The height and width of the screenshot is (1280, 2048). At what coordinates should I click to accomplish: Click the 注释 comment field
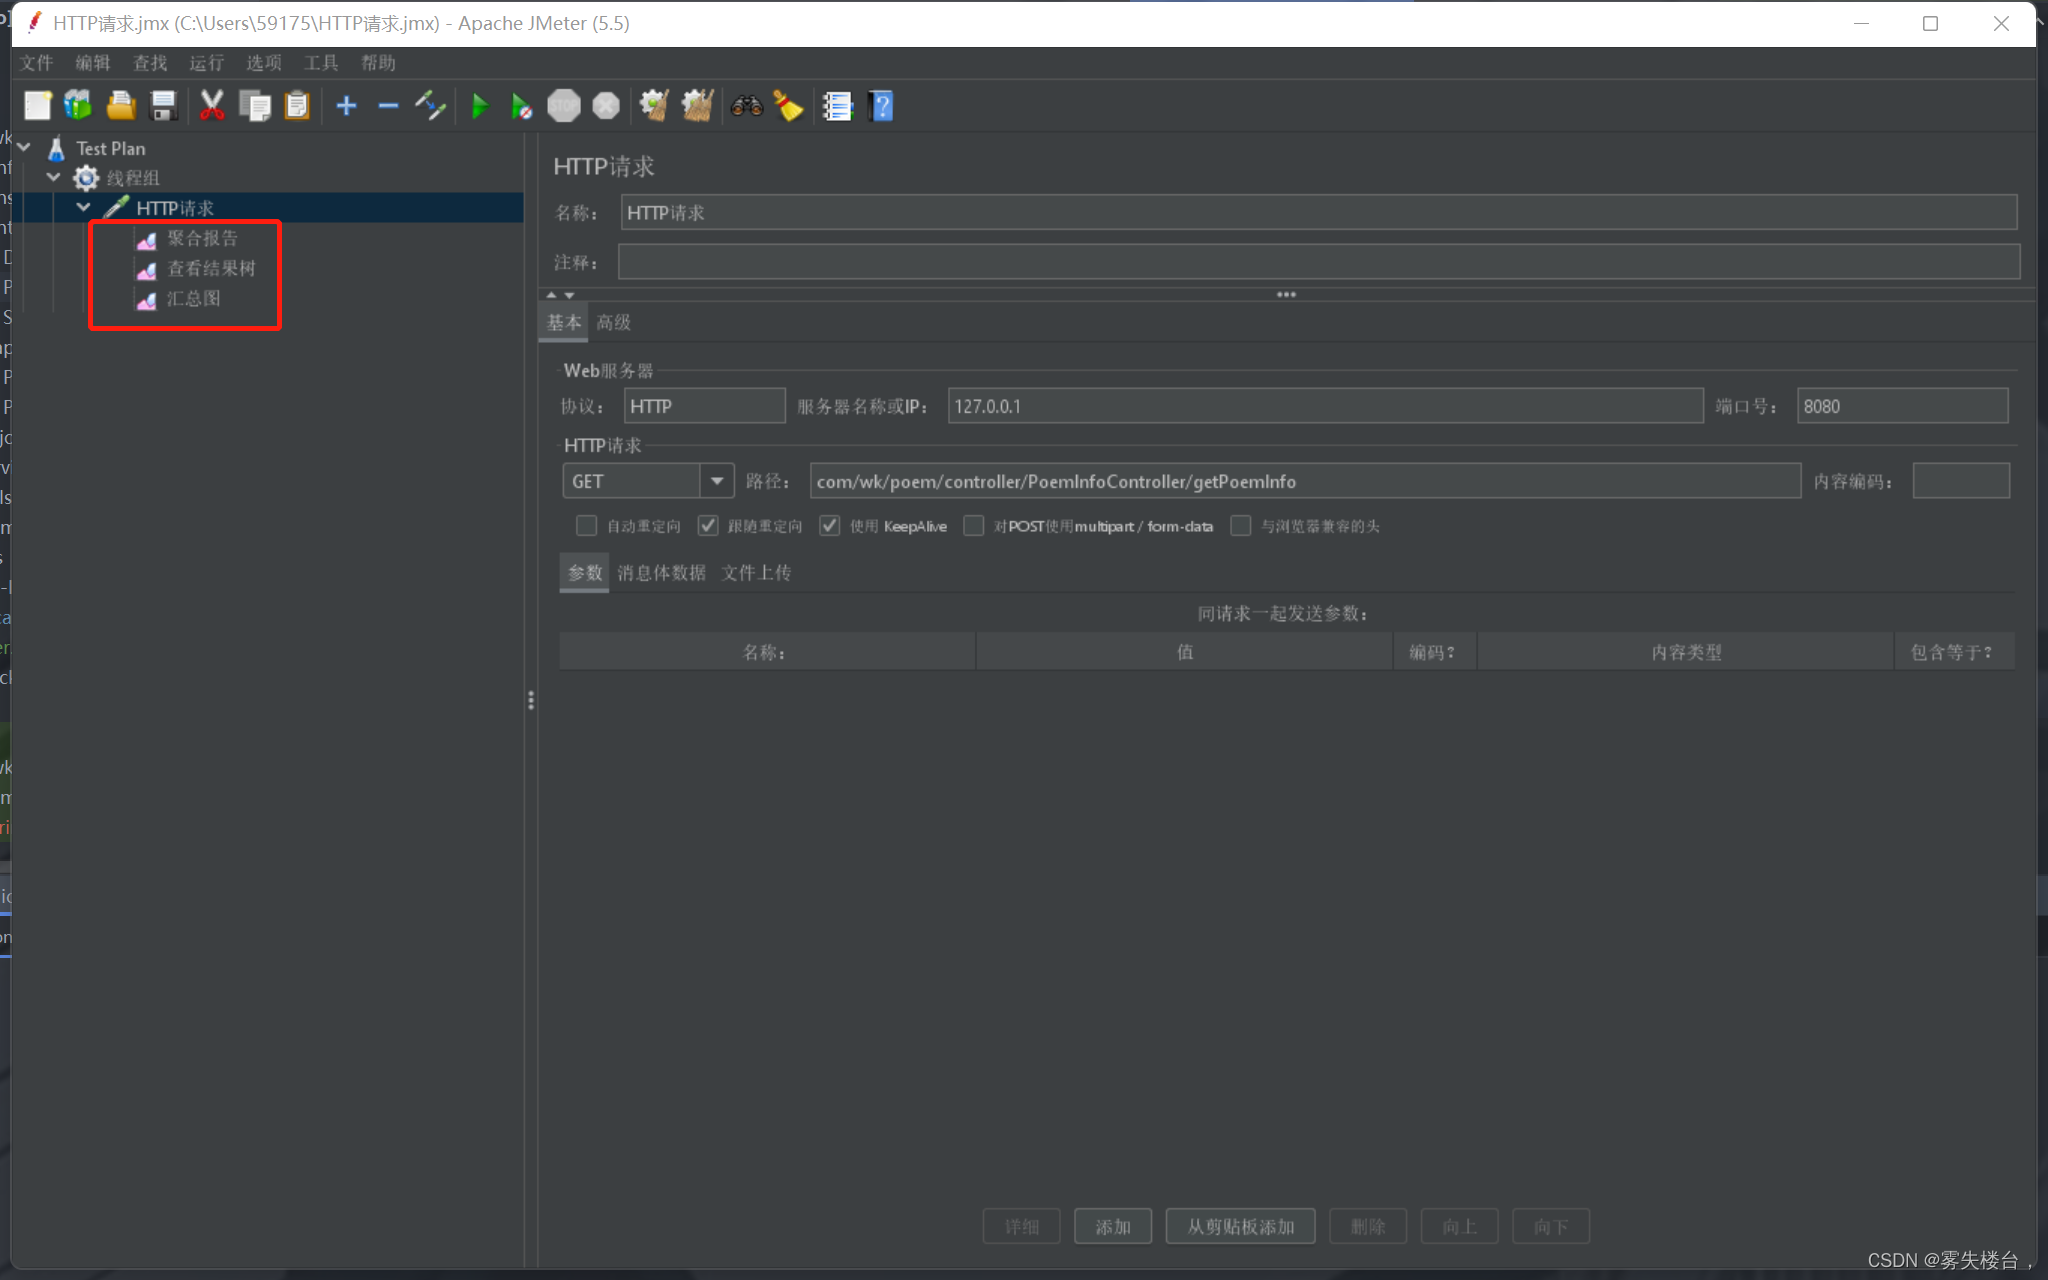[1318, 262]
